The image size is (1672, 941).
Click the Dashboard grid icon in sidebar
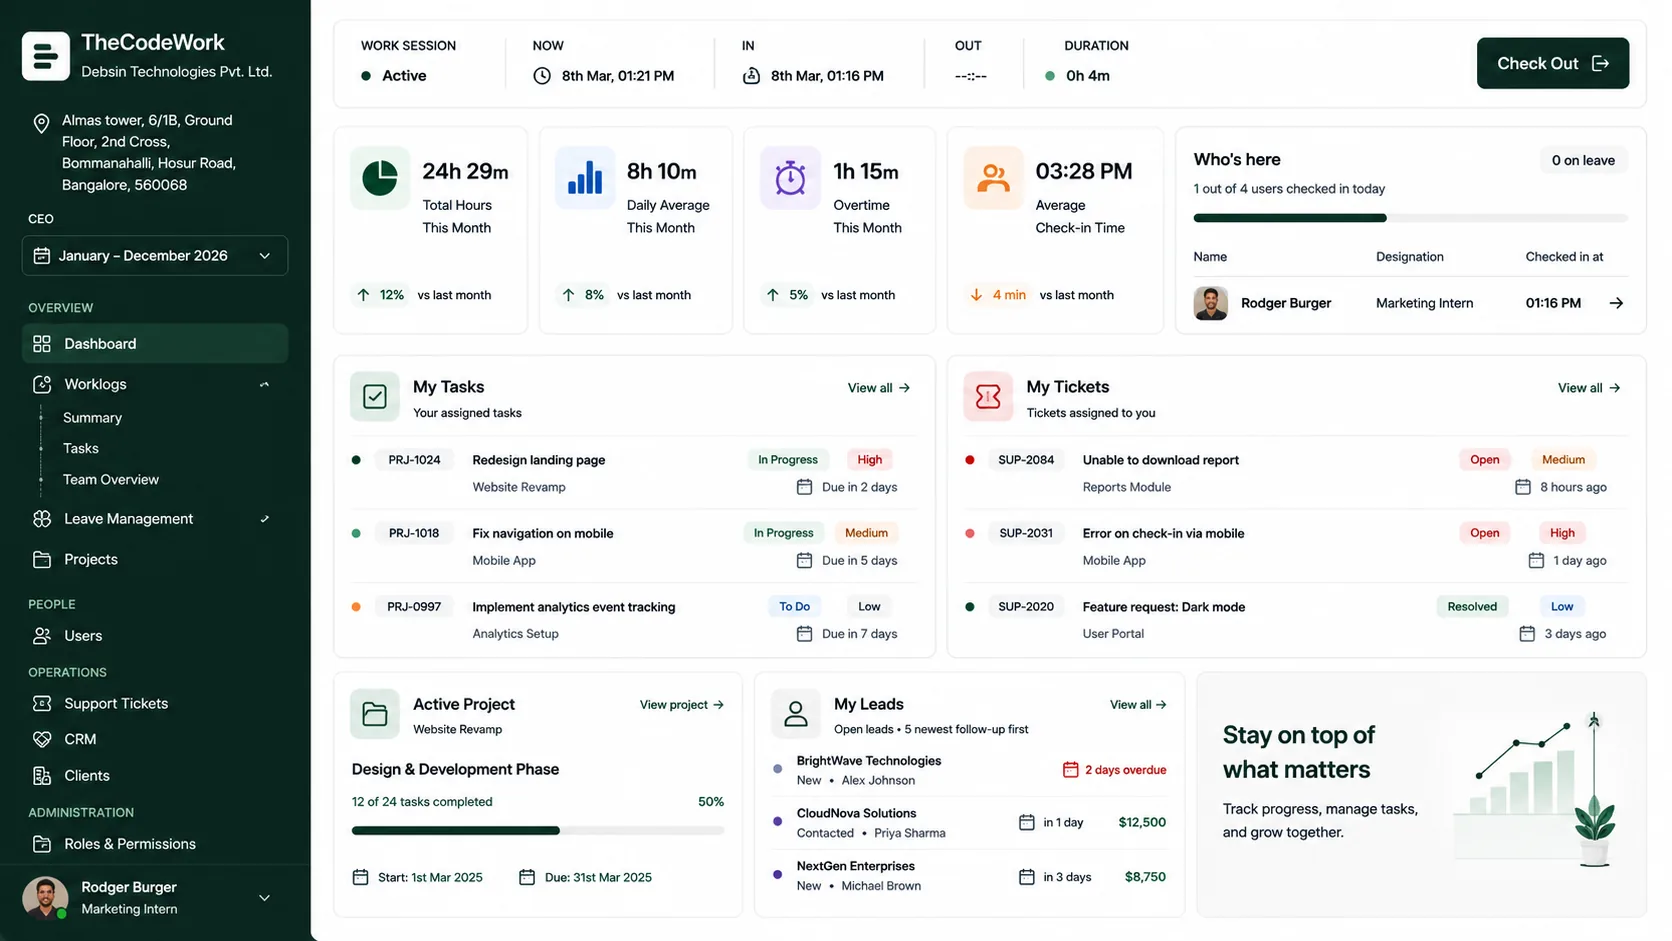coord(42,344)
